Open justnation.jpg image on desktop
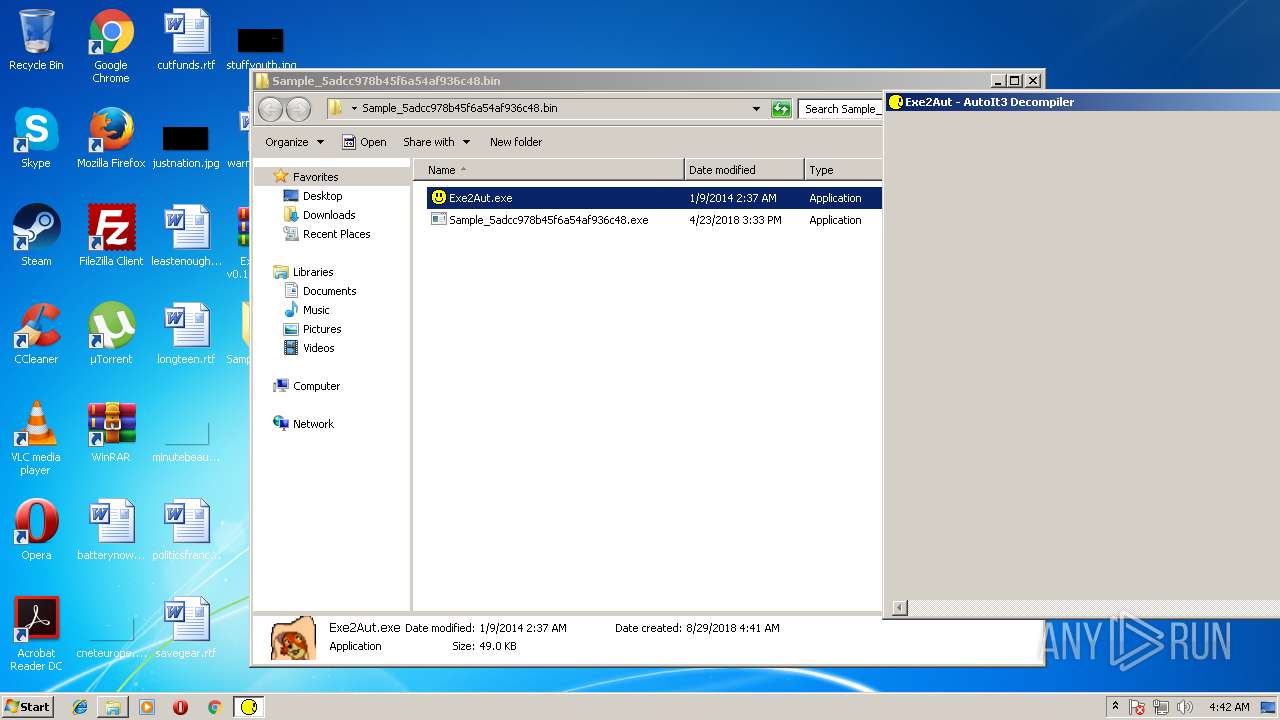This screenshot has height=720, width=1280. click(186, 146)
